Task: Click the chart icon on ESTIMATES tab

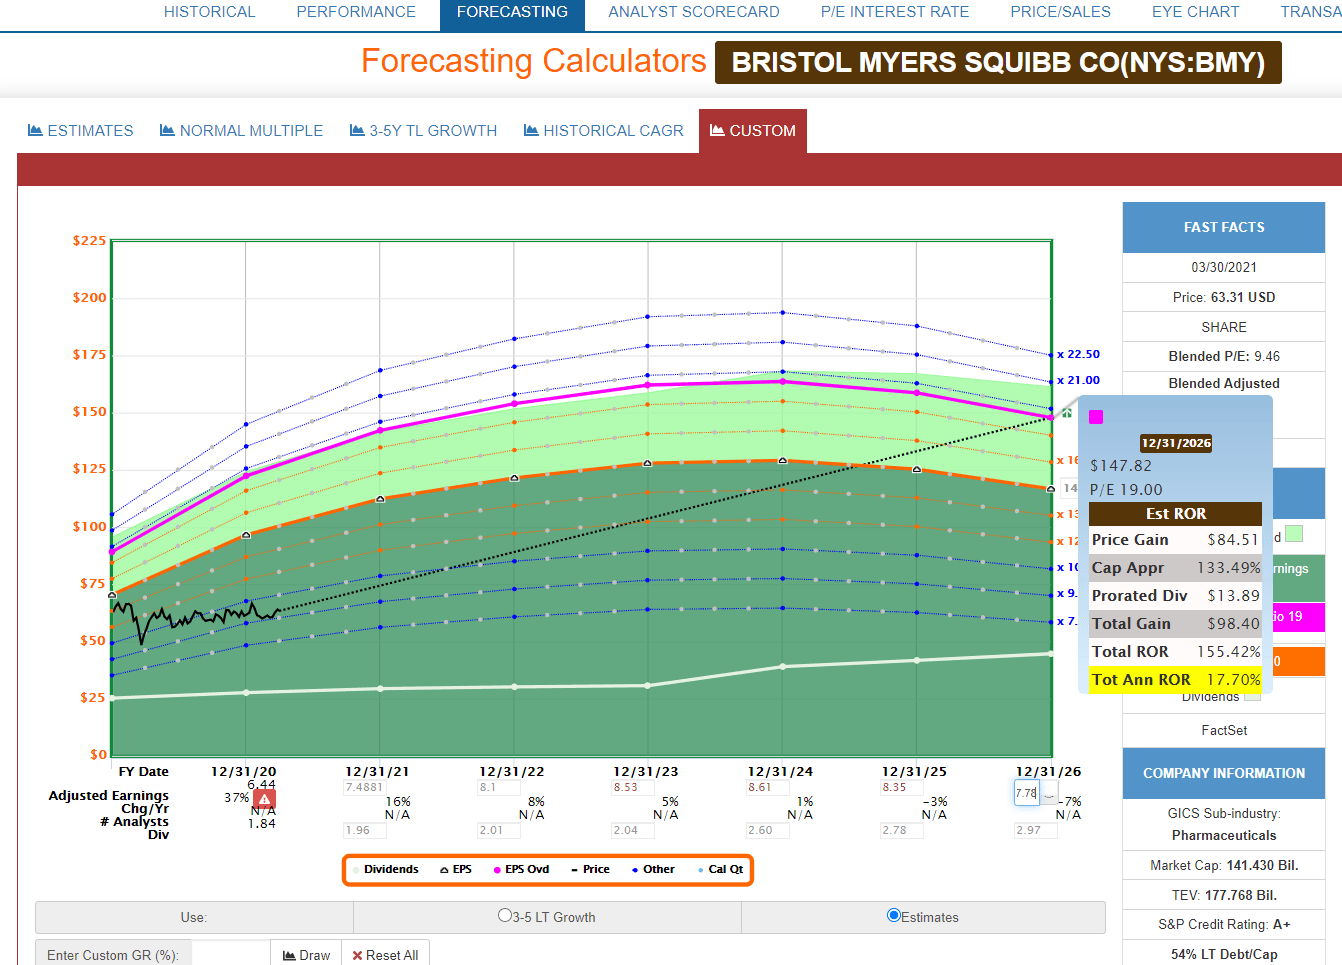Action: (x=35, y=130)
